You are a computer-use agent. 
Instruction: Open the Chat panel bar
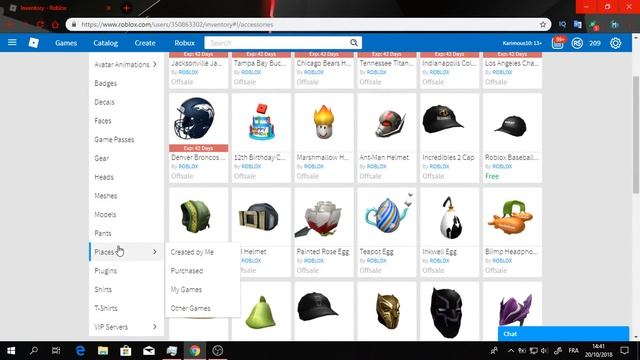click(563, 333)
